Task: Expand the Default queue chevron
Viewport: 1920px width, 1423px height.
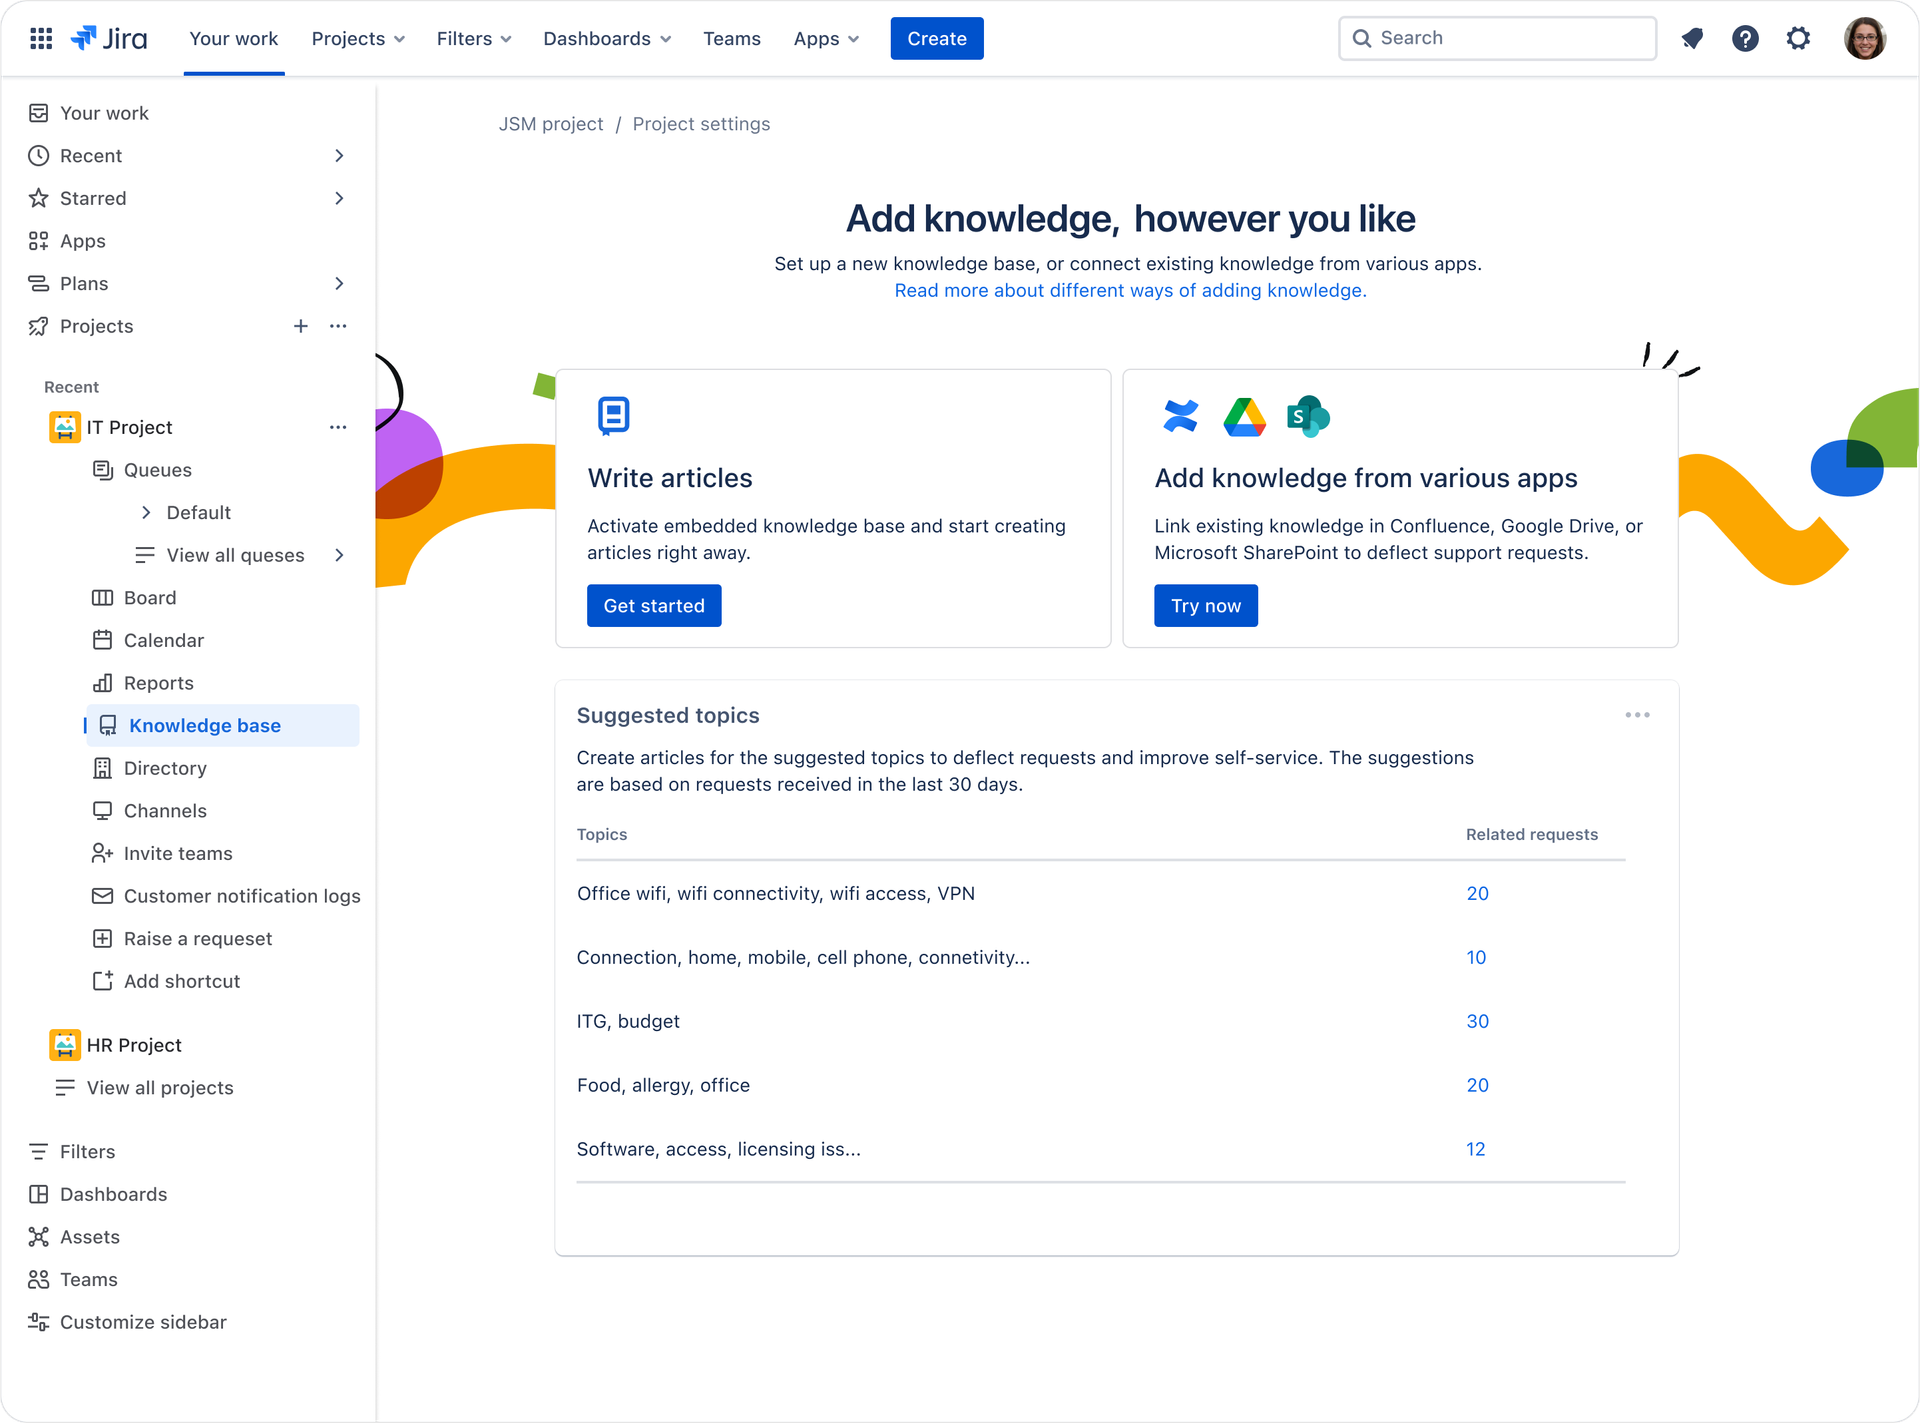Action: (146, 512)
